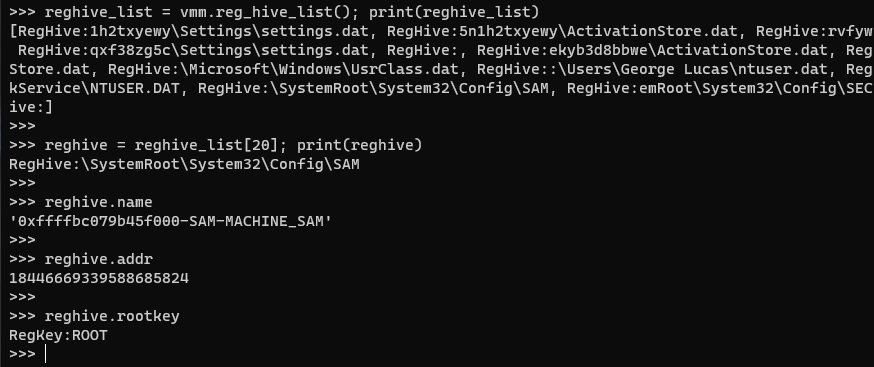Click the reghive.addr command
Screen dimensions: 874x367
(99, 259)
